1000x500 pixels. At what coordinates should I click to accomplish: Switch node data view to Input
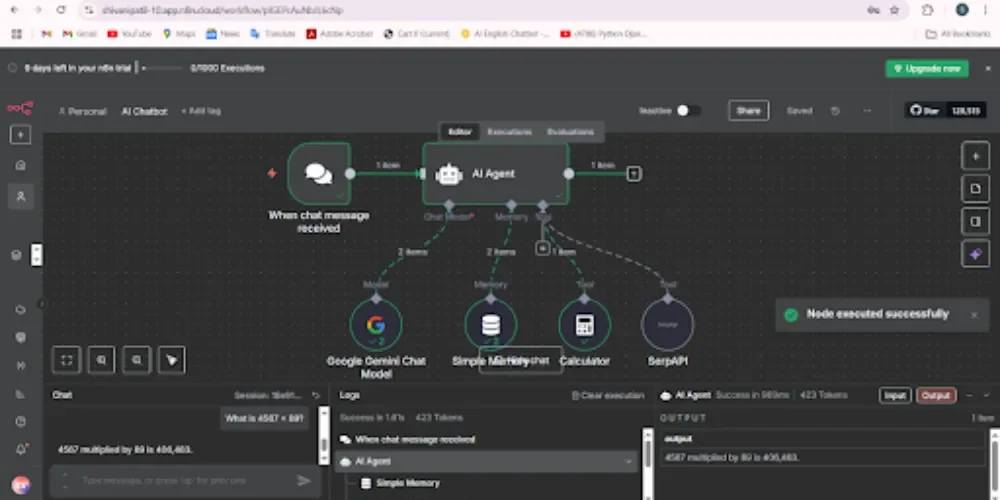[x=895, y=396]
